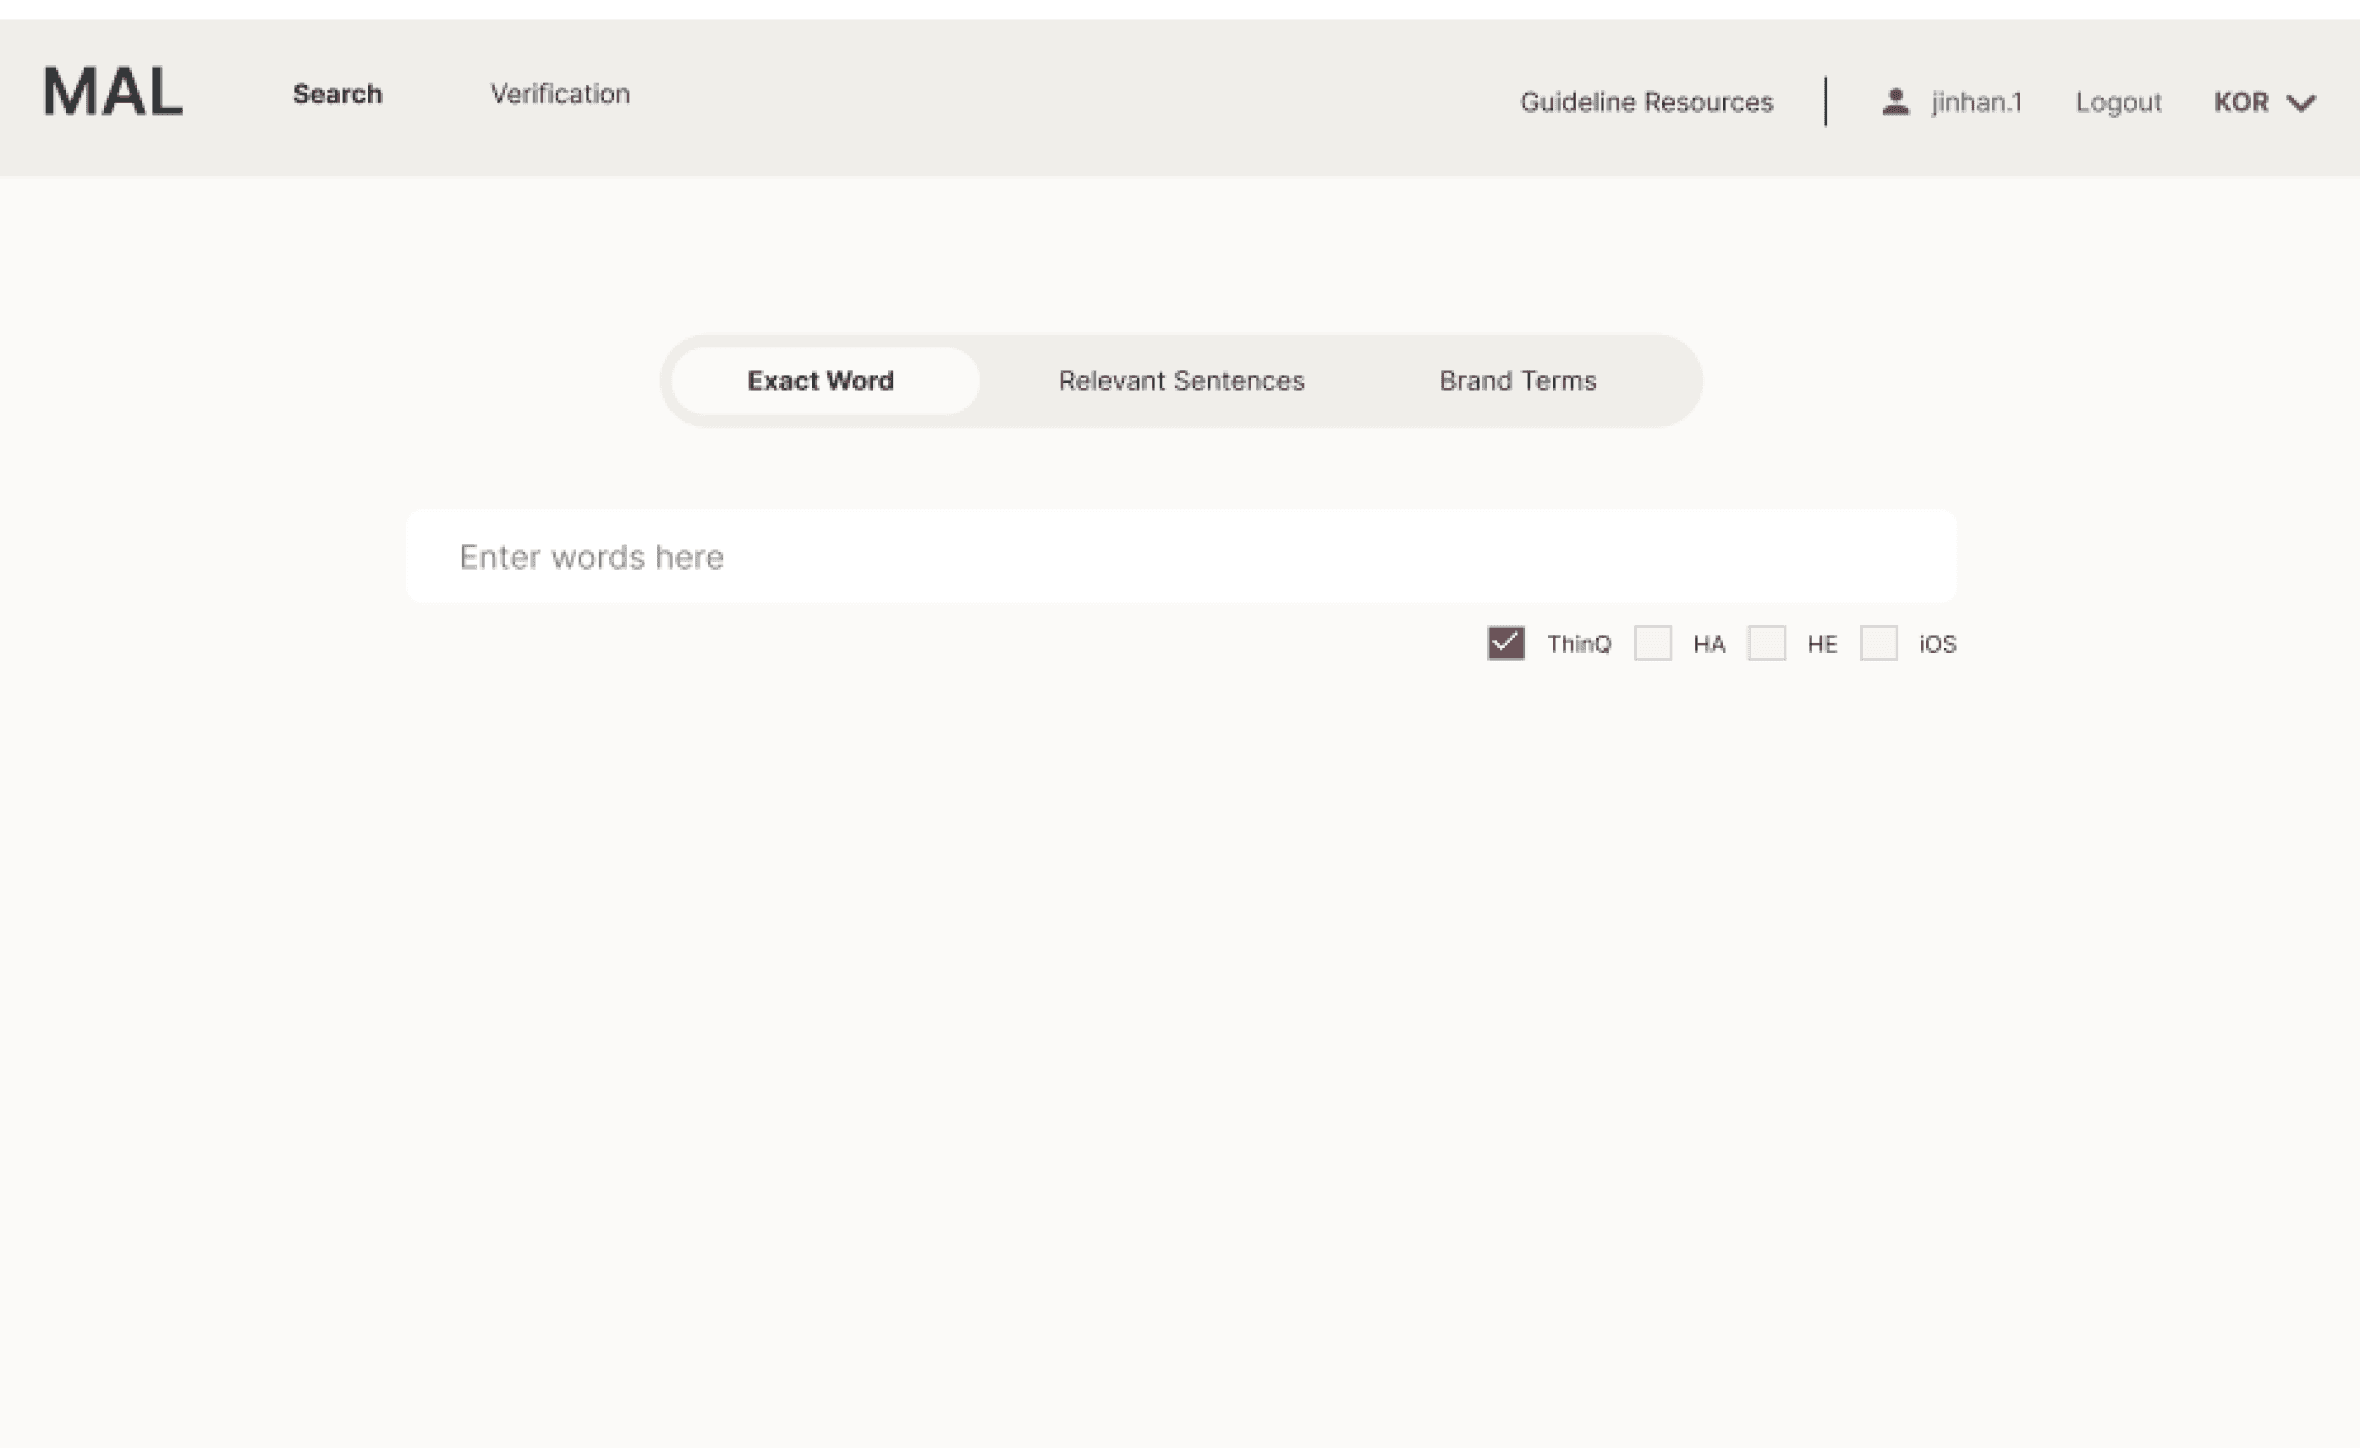The width and height of the screenshot is (2360, 1448).
Task: Switch to the Brand Terms tab
Action: (1517, 381)
